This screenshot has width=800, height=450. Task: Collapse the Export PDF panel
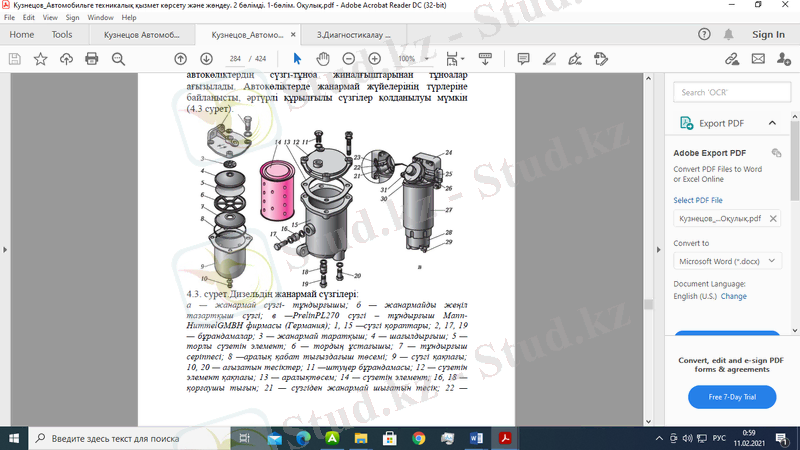pos(770,123)
